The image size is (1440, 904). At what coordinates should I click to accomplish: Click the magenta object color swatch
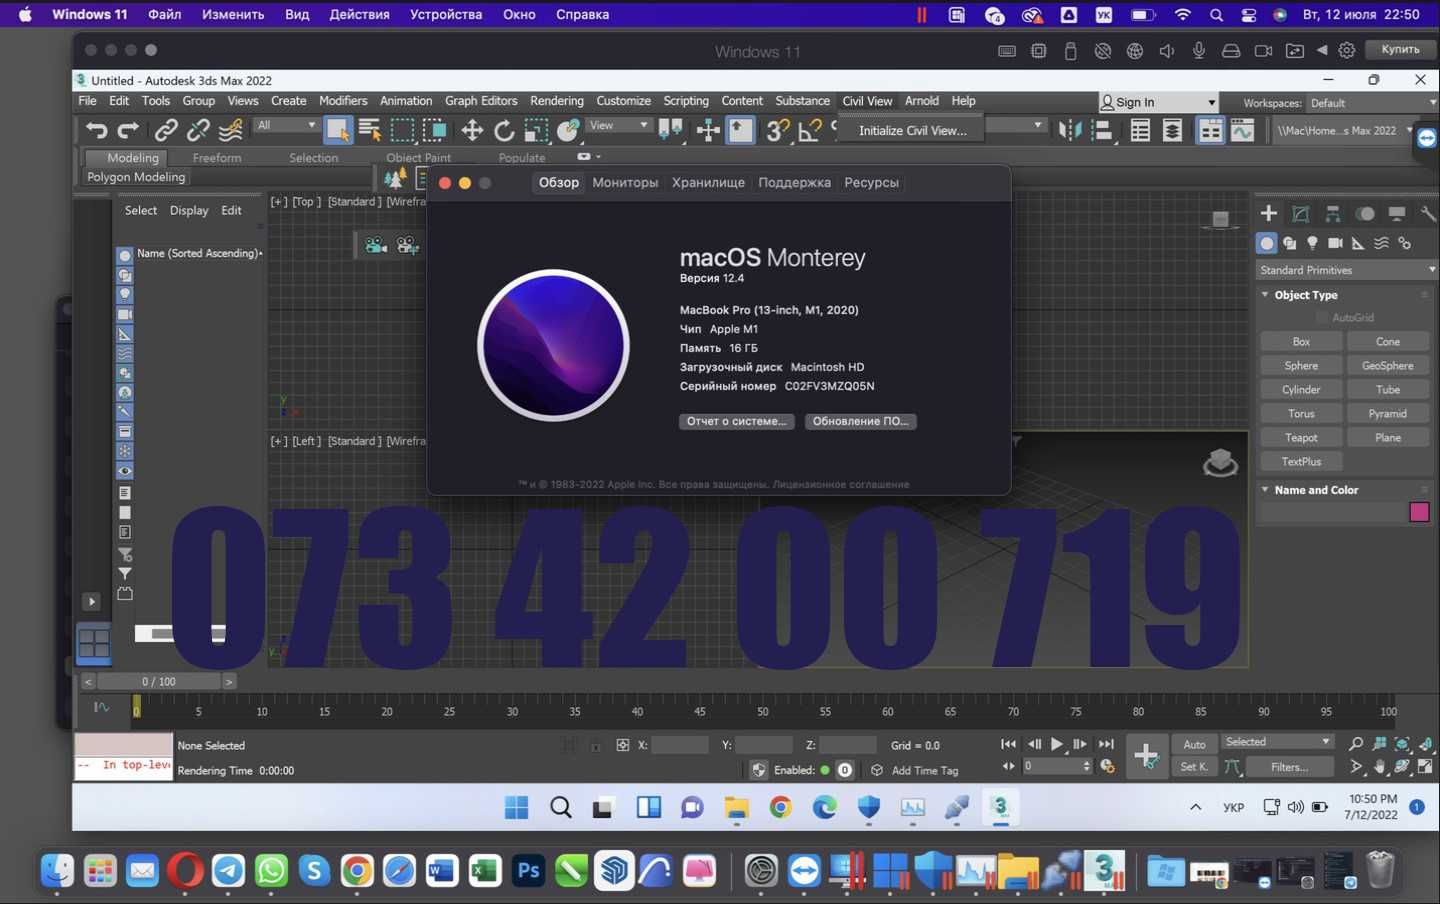tap(1419, 512)
